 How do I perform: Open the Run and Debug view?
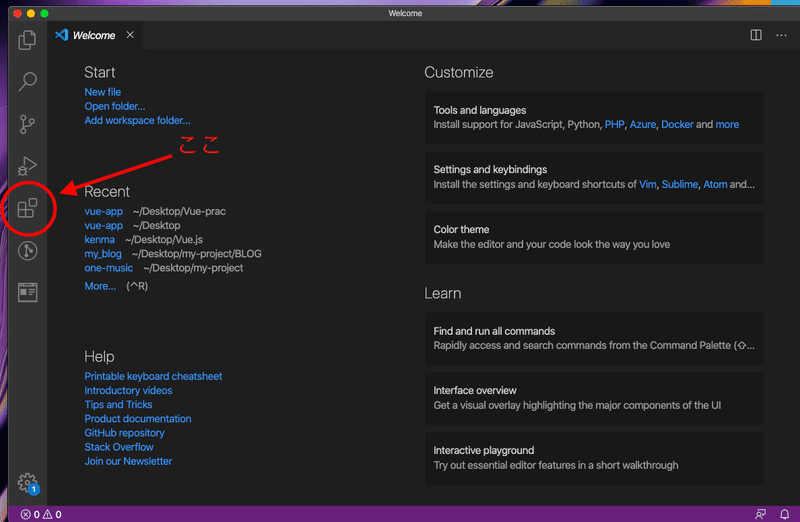coord(27,166)
